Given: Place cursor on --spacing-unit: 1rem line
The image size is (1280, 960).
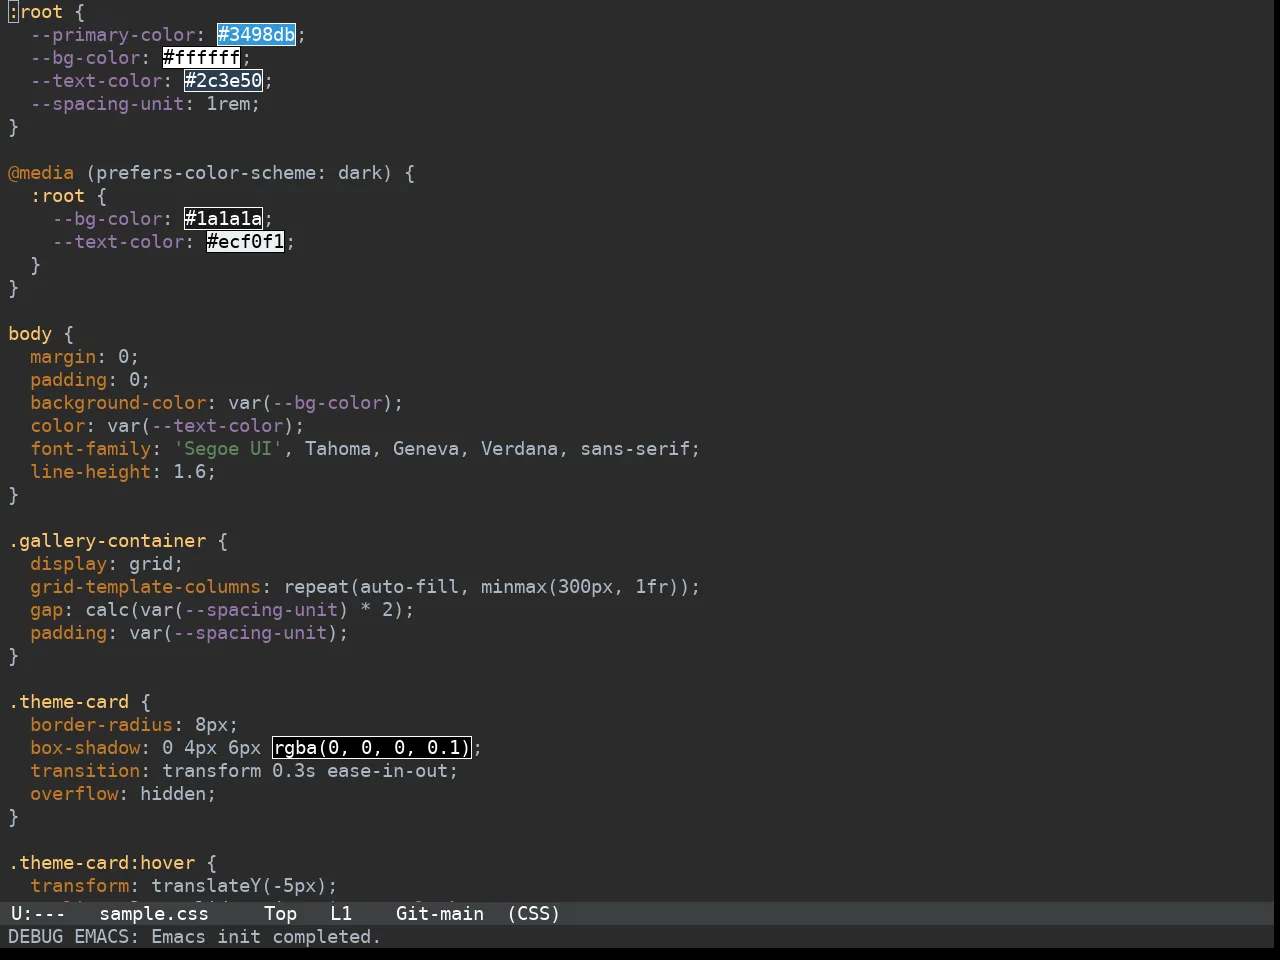Looking at the screenshot, I should tap(145, 104).
